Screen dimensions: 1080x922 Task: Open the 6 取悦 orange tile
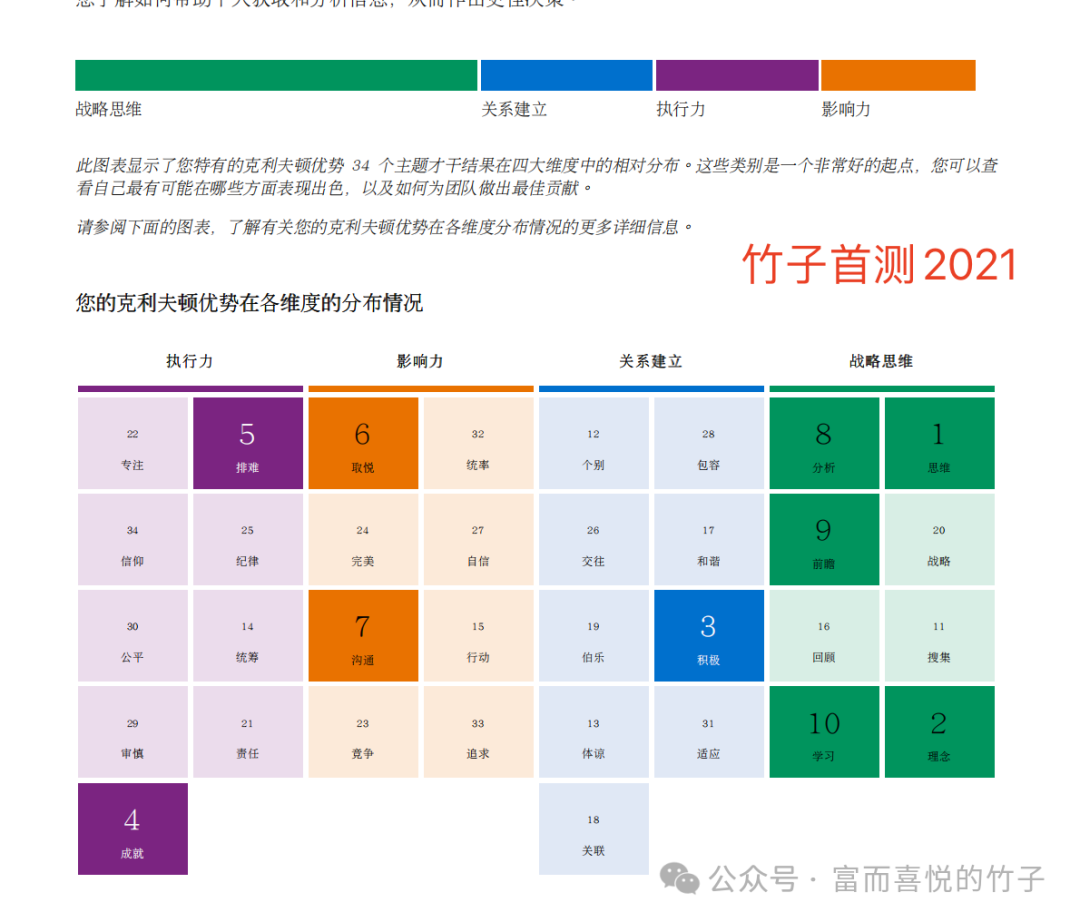point(363,443)
